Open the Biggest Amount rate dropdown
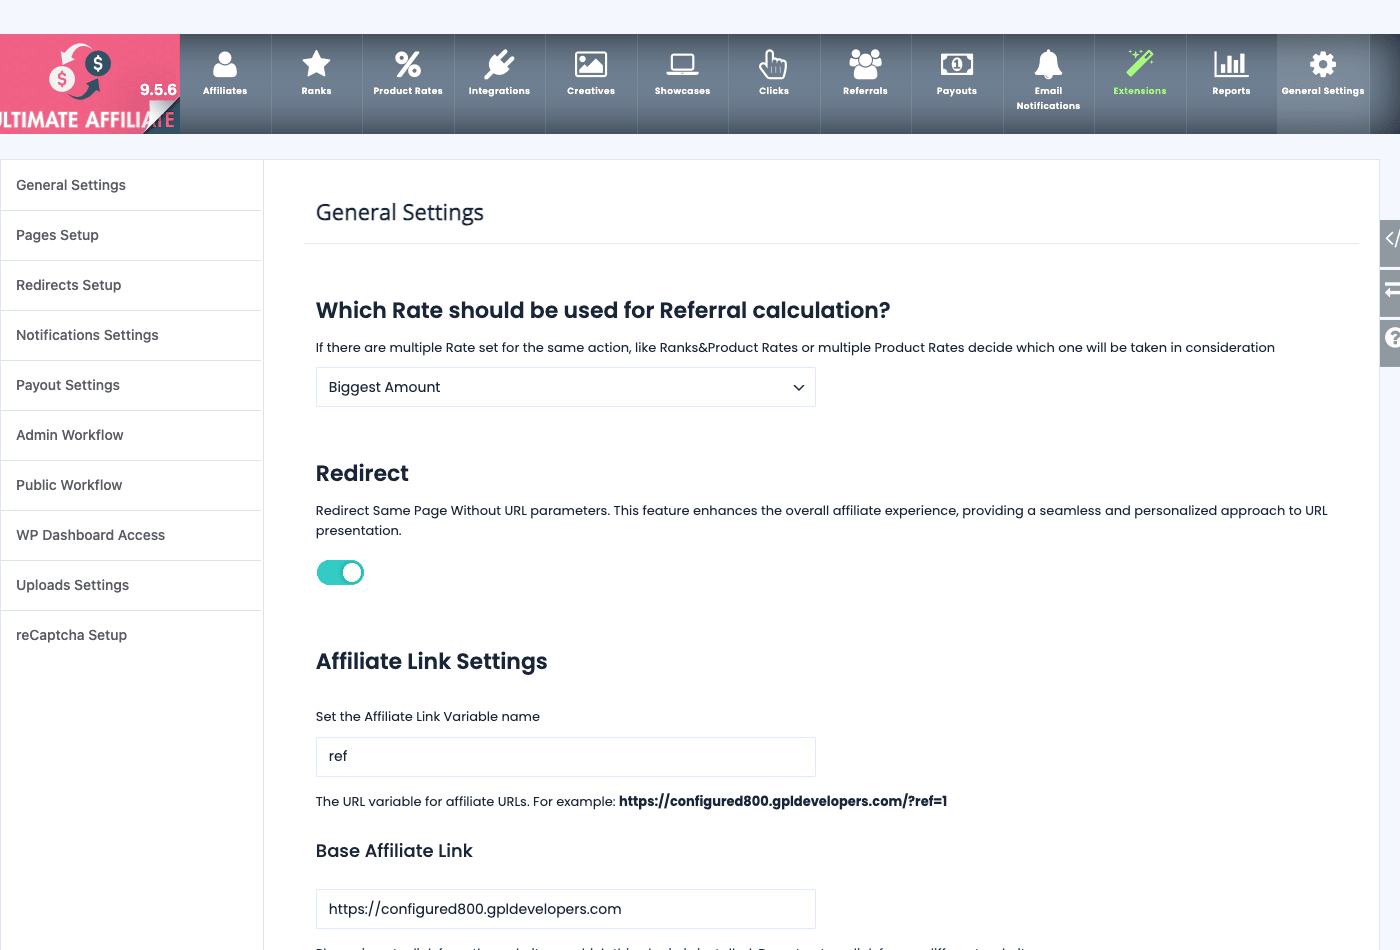This screenshot has width=1400, height=950. (x=566, y=387)
